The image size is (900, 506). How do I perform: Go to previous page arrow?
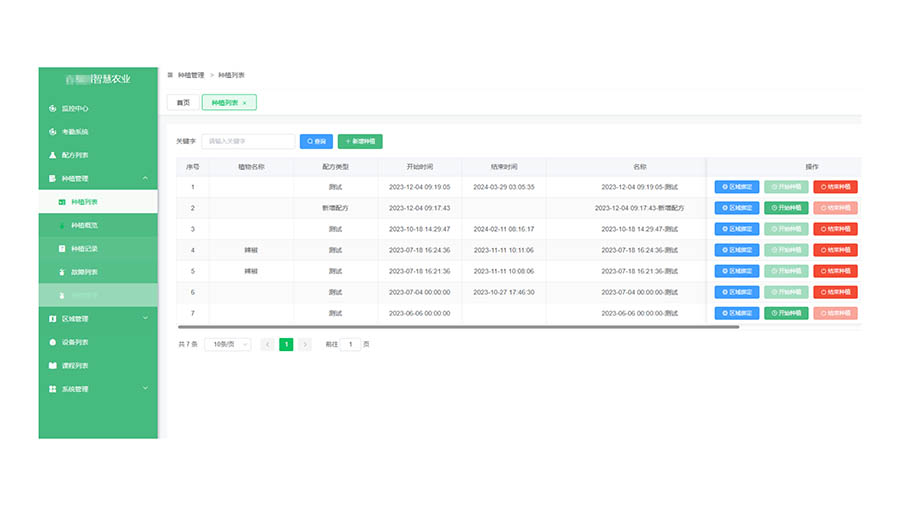click(x=267, y=344)
